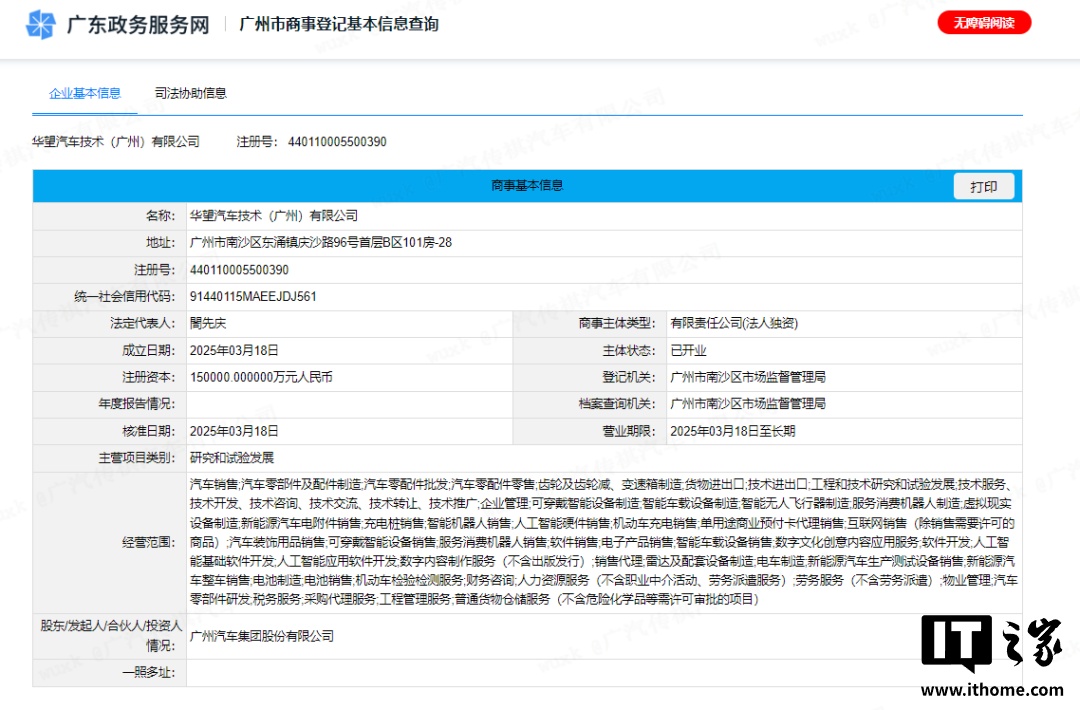Click the Guangdong government service logo icon

pyautogui.click(x=41, y=24)
